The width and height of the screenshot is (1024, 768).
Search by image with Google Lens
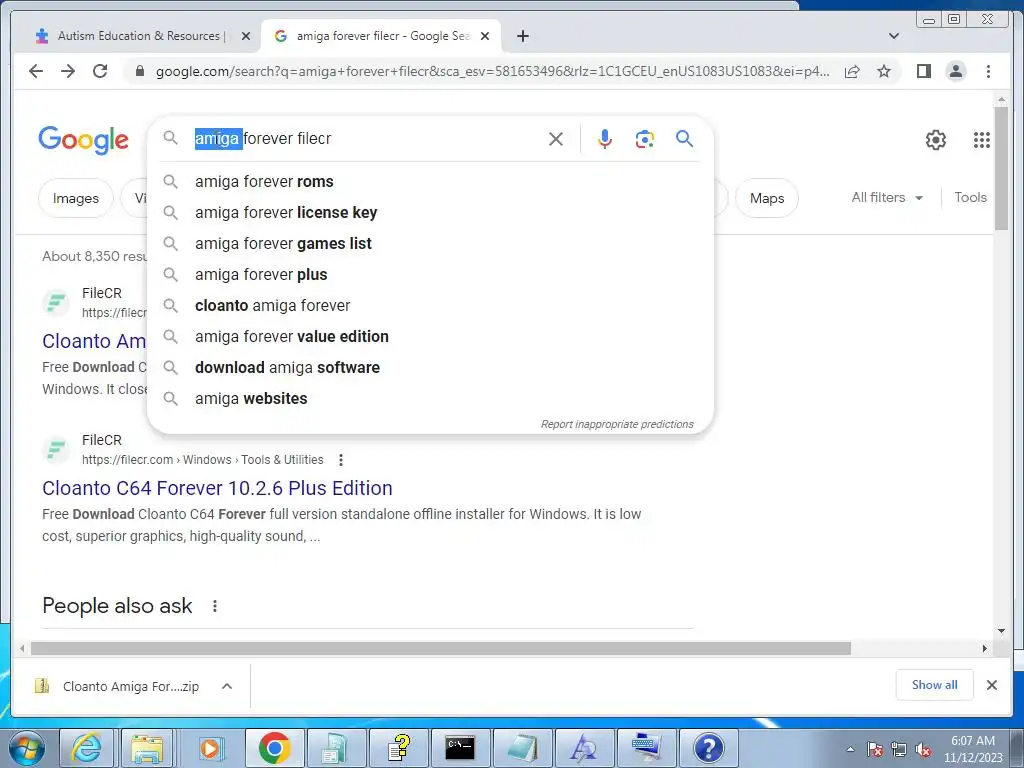click(645, 139)
